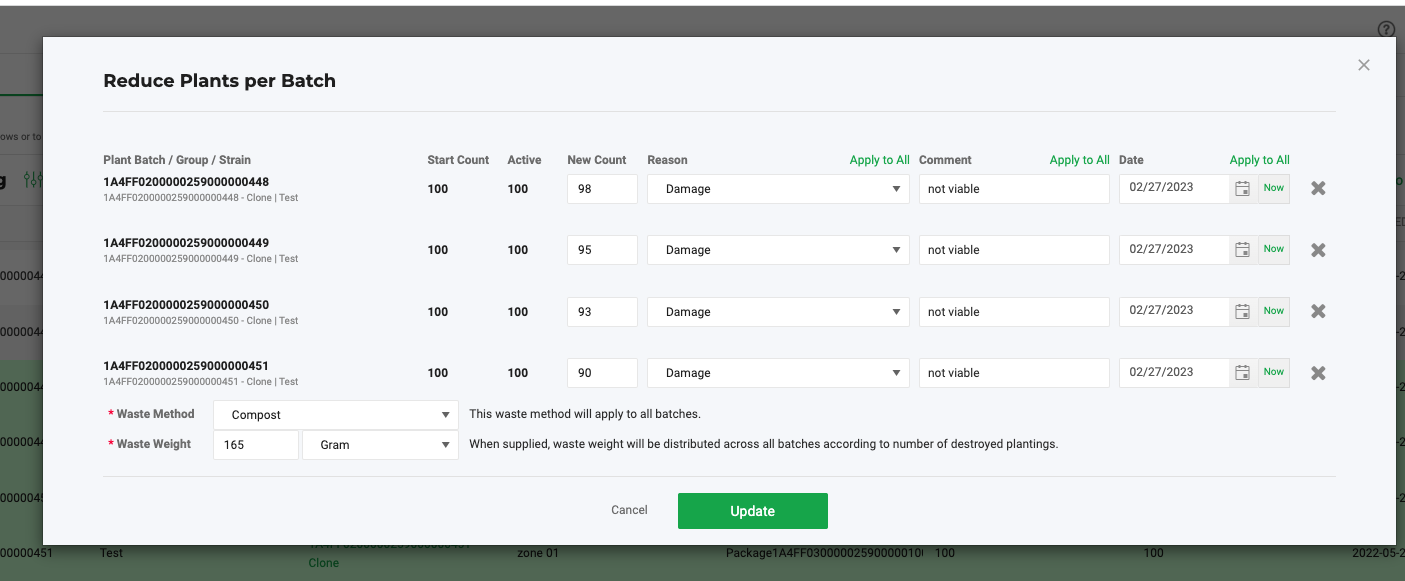The height and width of the screenshot is (581, 1405).
Task: Edit New Count field showing 95
Action: [602, 250]
